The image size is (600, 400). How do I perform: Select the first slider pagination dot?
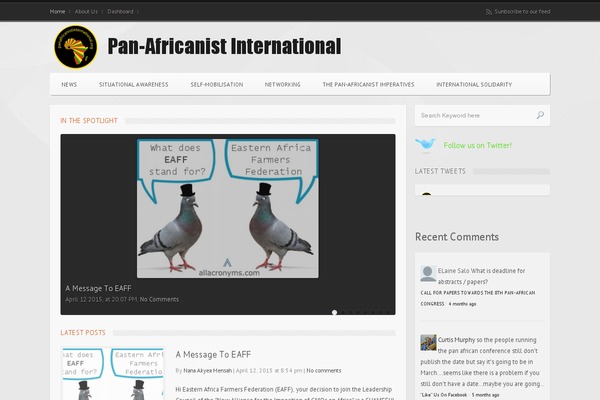coord(334,312)
